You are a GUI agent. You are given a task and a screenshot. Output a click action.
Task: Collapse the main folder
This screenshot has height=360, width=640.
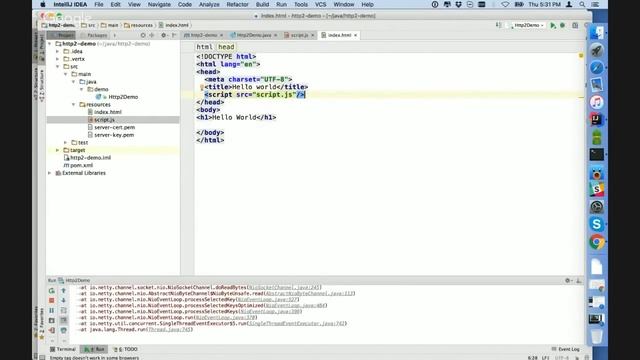(x=65, y=74)
